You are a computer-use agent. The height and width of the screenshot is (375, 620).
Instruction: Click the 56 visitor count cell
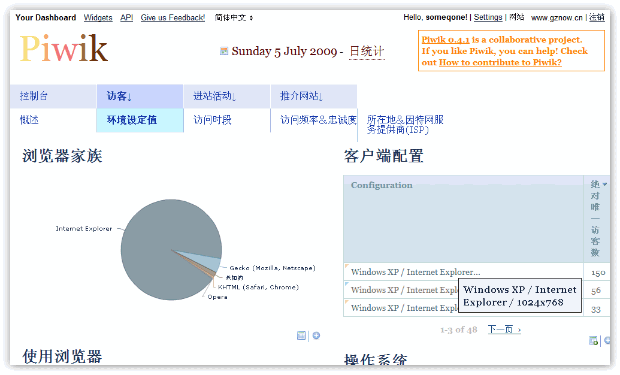click(x=596, y=291)
